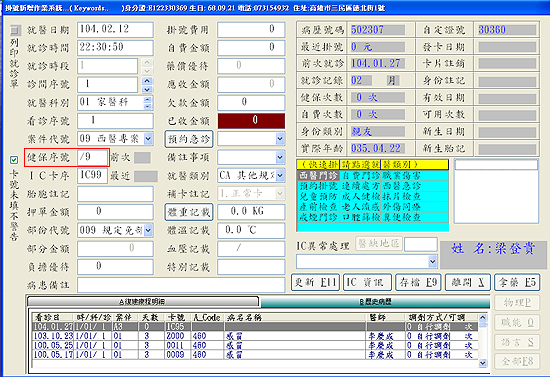The width and height of the screenshot is (550, 377).
Task: Increase 就診時段 with the up arrow
Action: click(x=147, y=62)
